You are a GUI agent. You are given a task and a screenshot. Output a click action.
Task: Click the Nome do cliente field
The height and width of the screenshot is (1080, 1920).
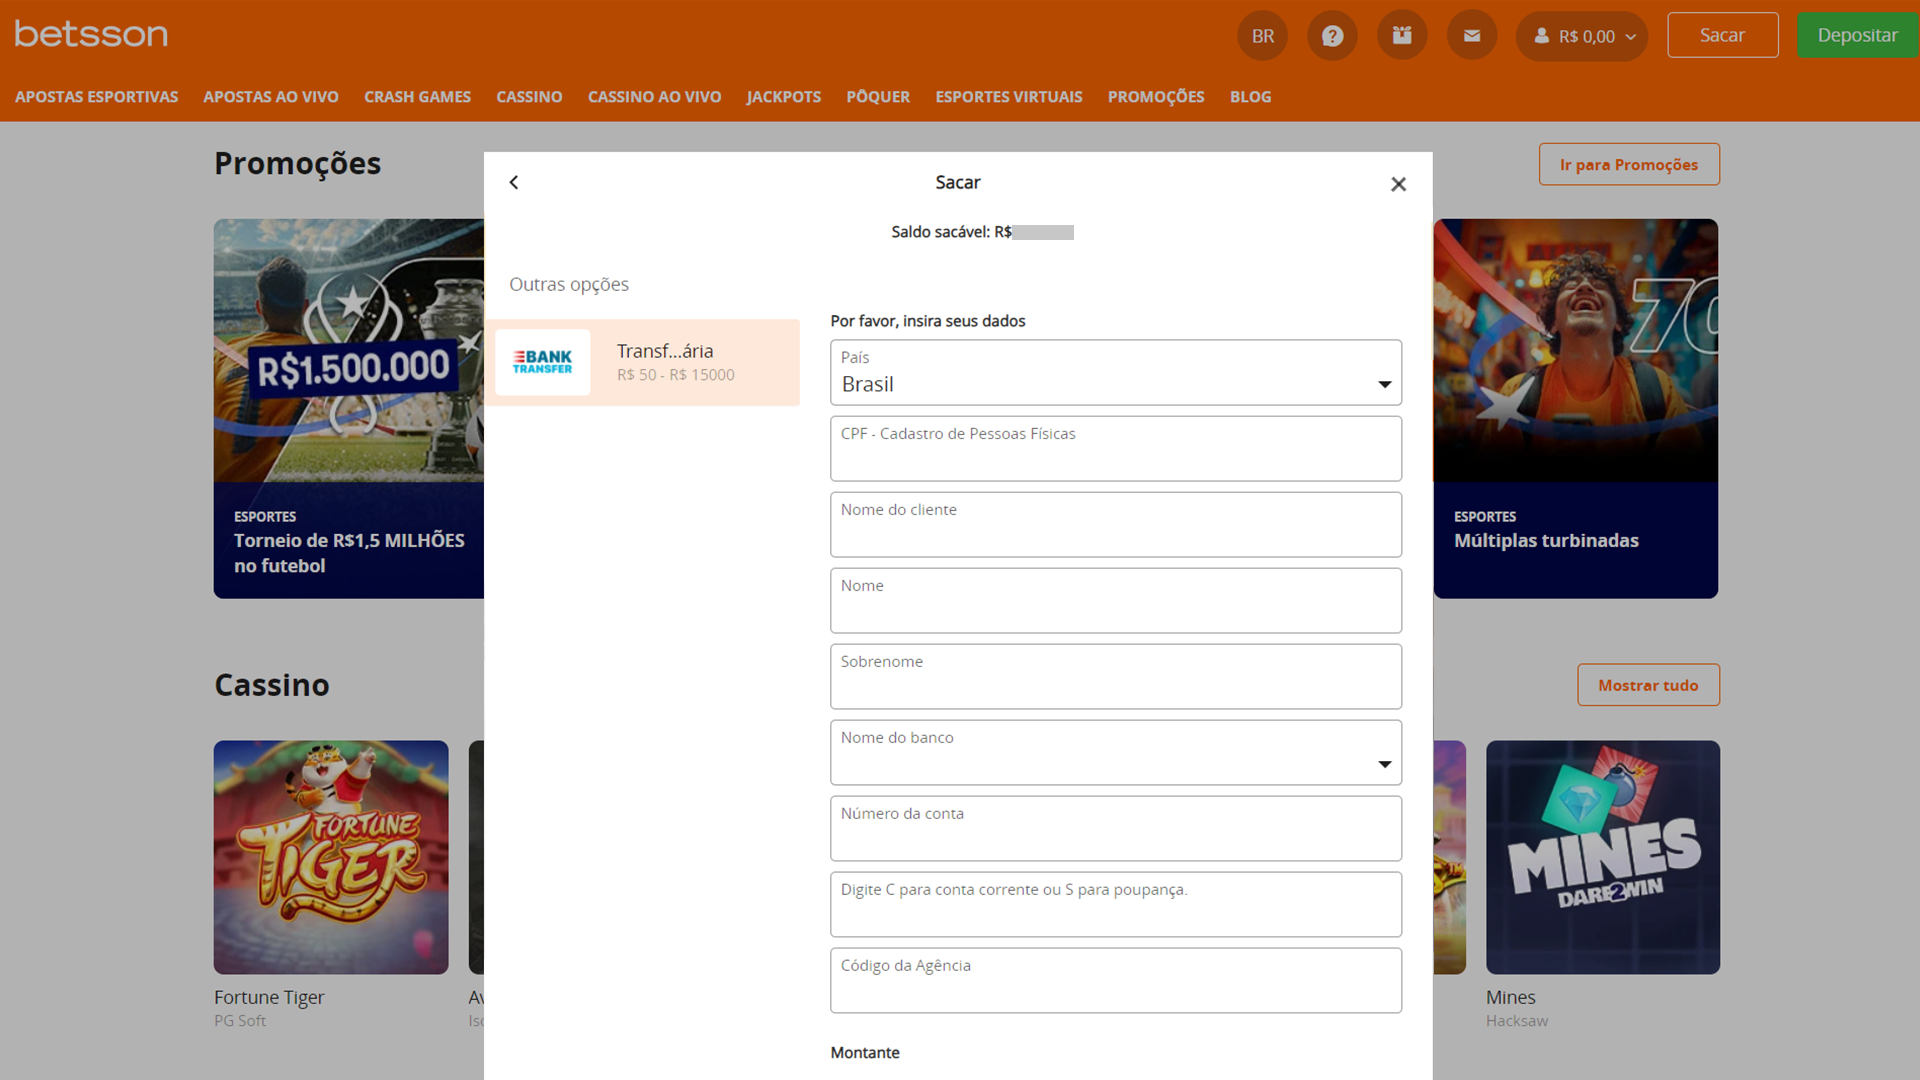click(1116, 524)
